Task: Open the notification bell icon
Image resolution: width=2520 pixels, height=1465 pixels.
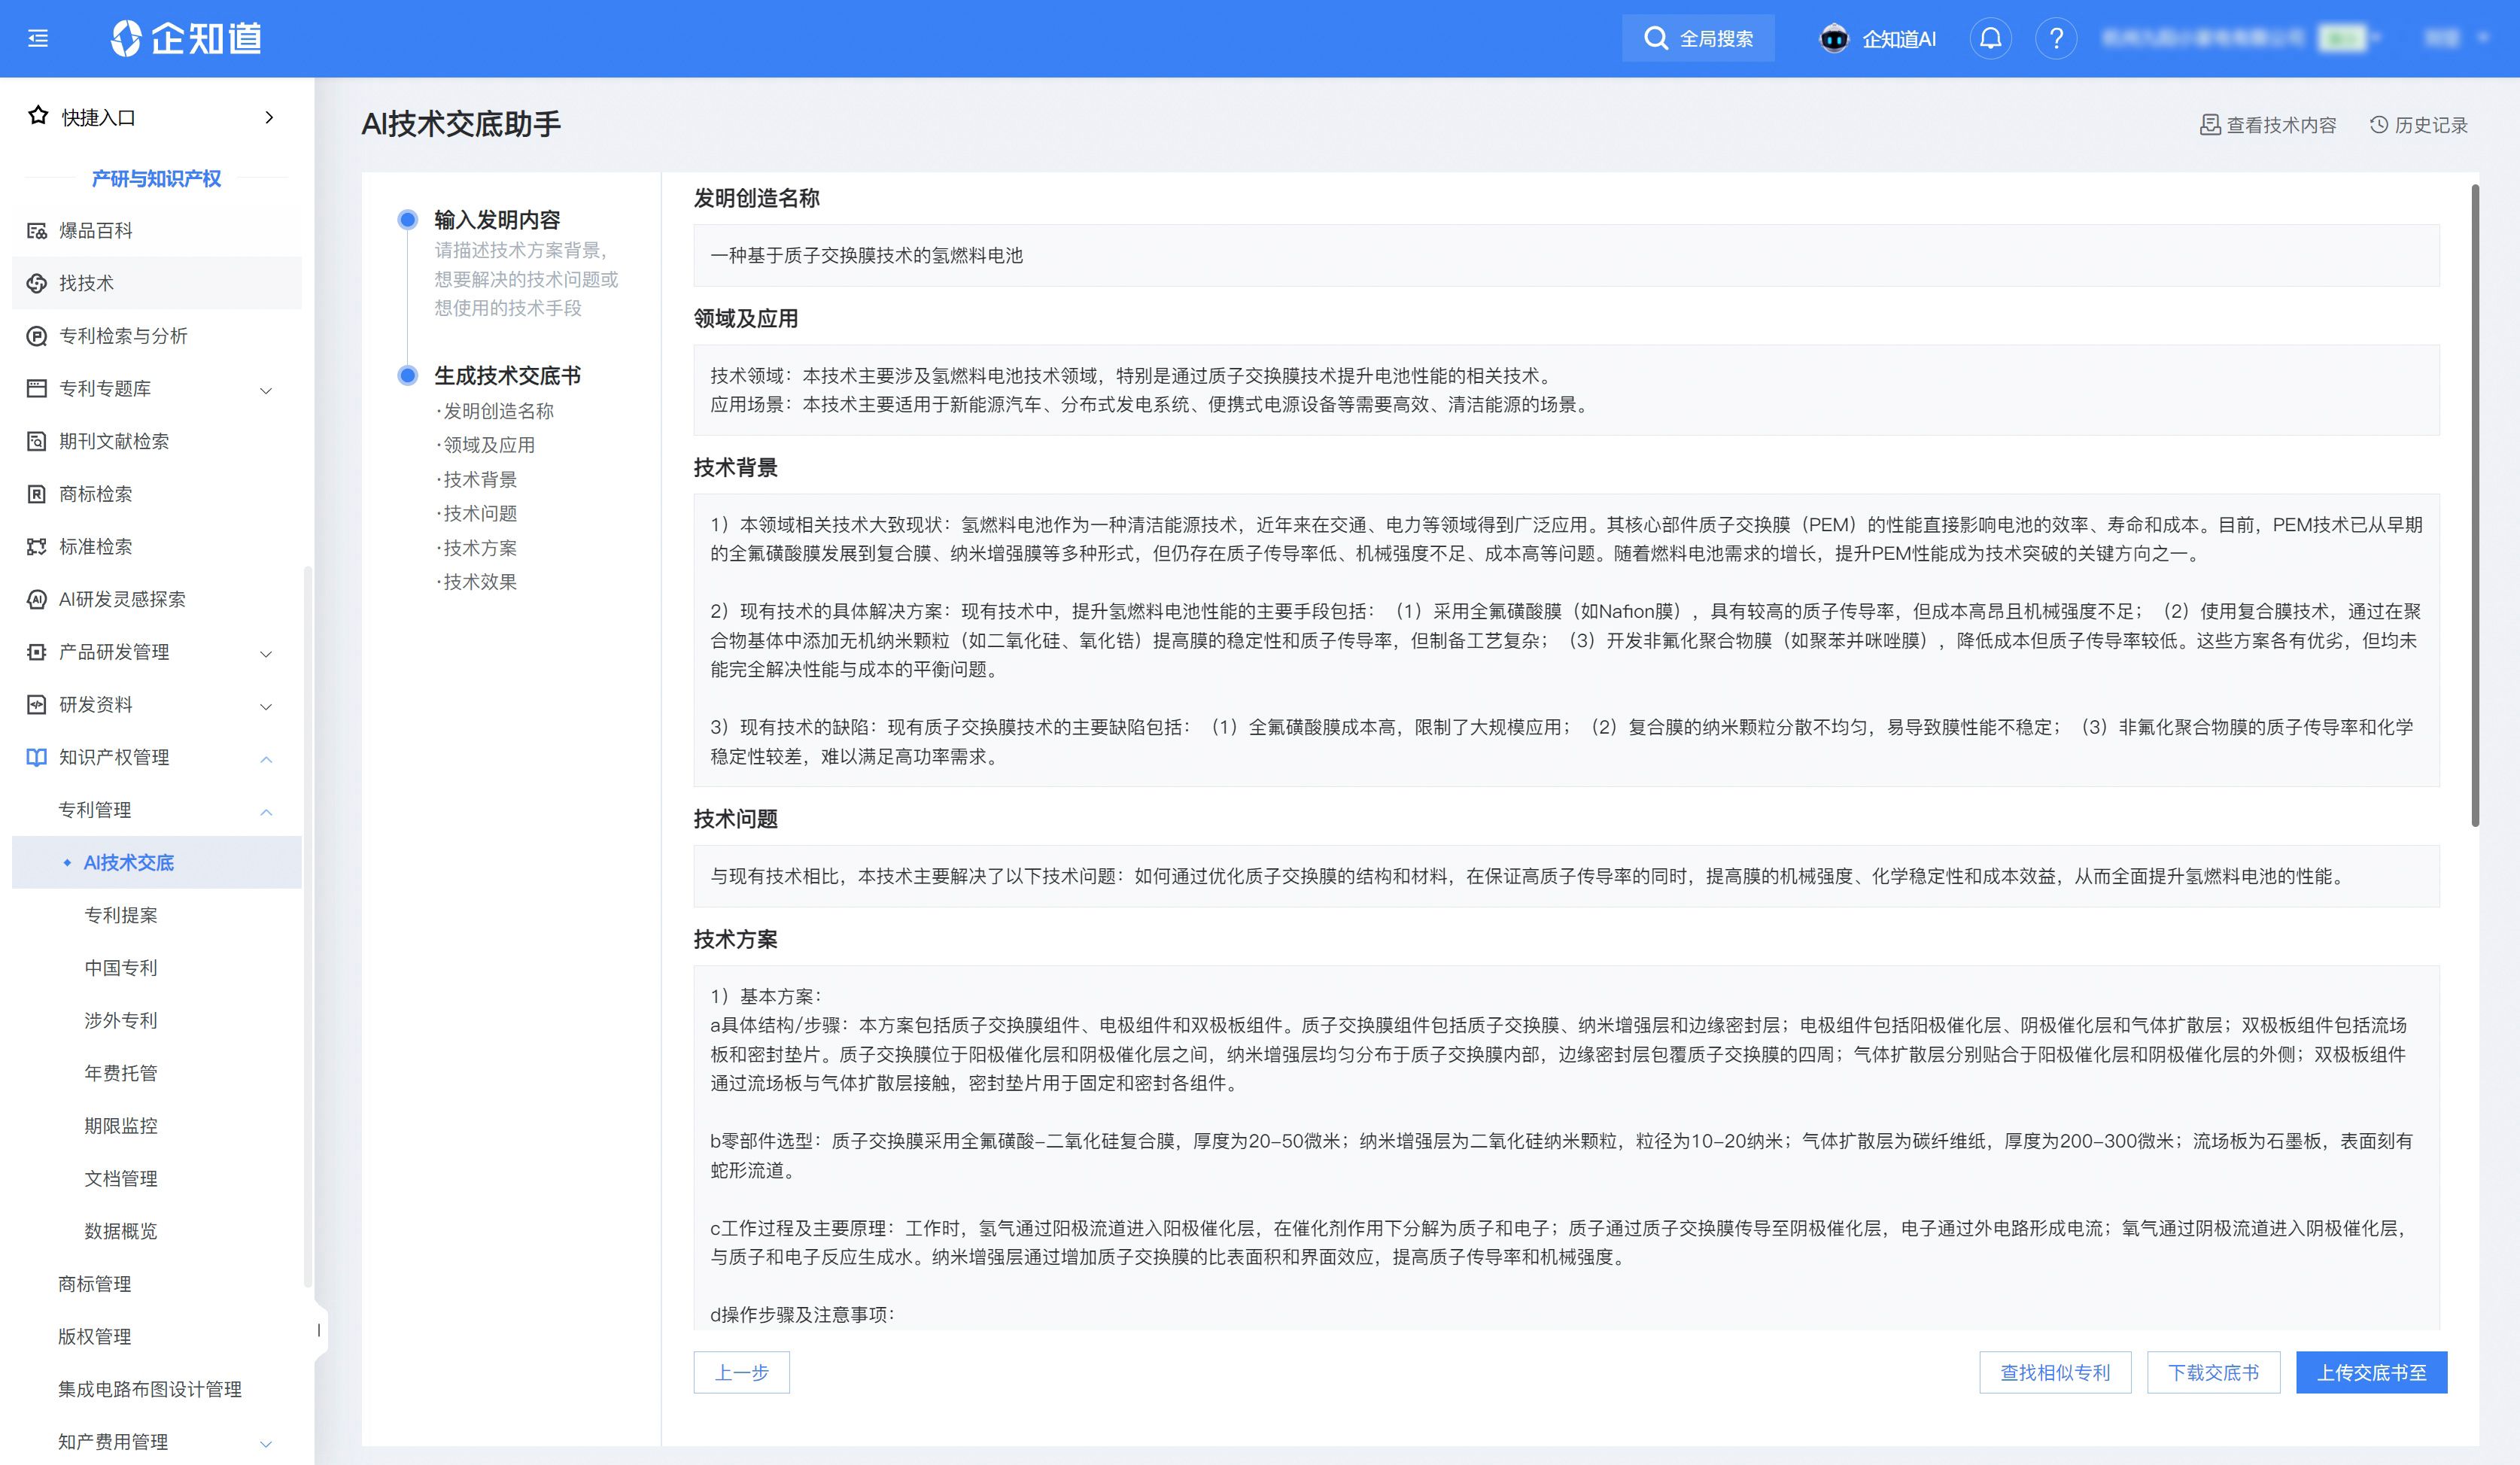Action: (1990, 39)
